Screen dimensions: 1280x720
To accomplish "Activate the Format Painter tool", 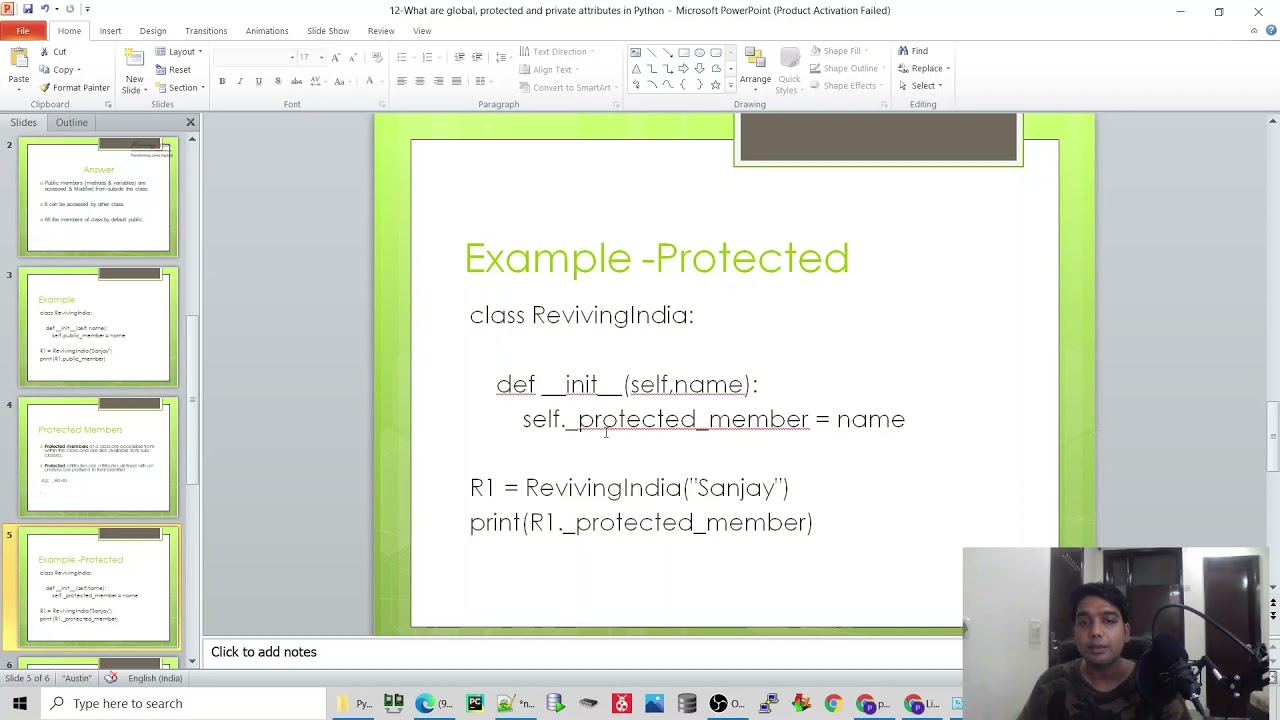I will click(x=75, y=87).
